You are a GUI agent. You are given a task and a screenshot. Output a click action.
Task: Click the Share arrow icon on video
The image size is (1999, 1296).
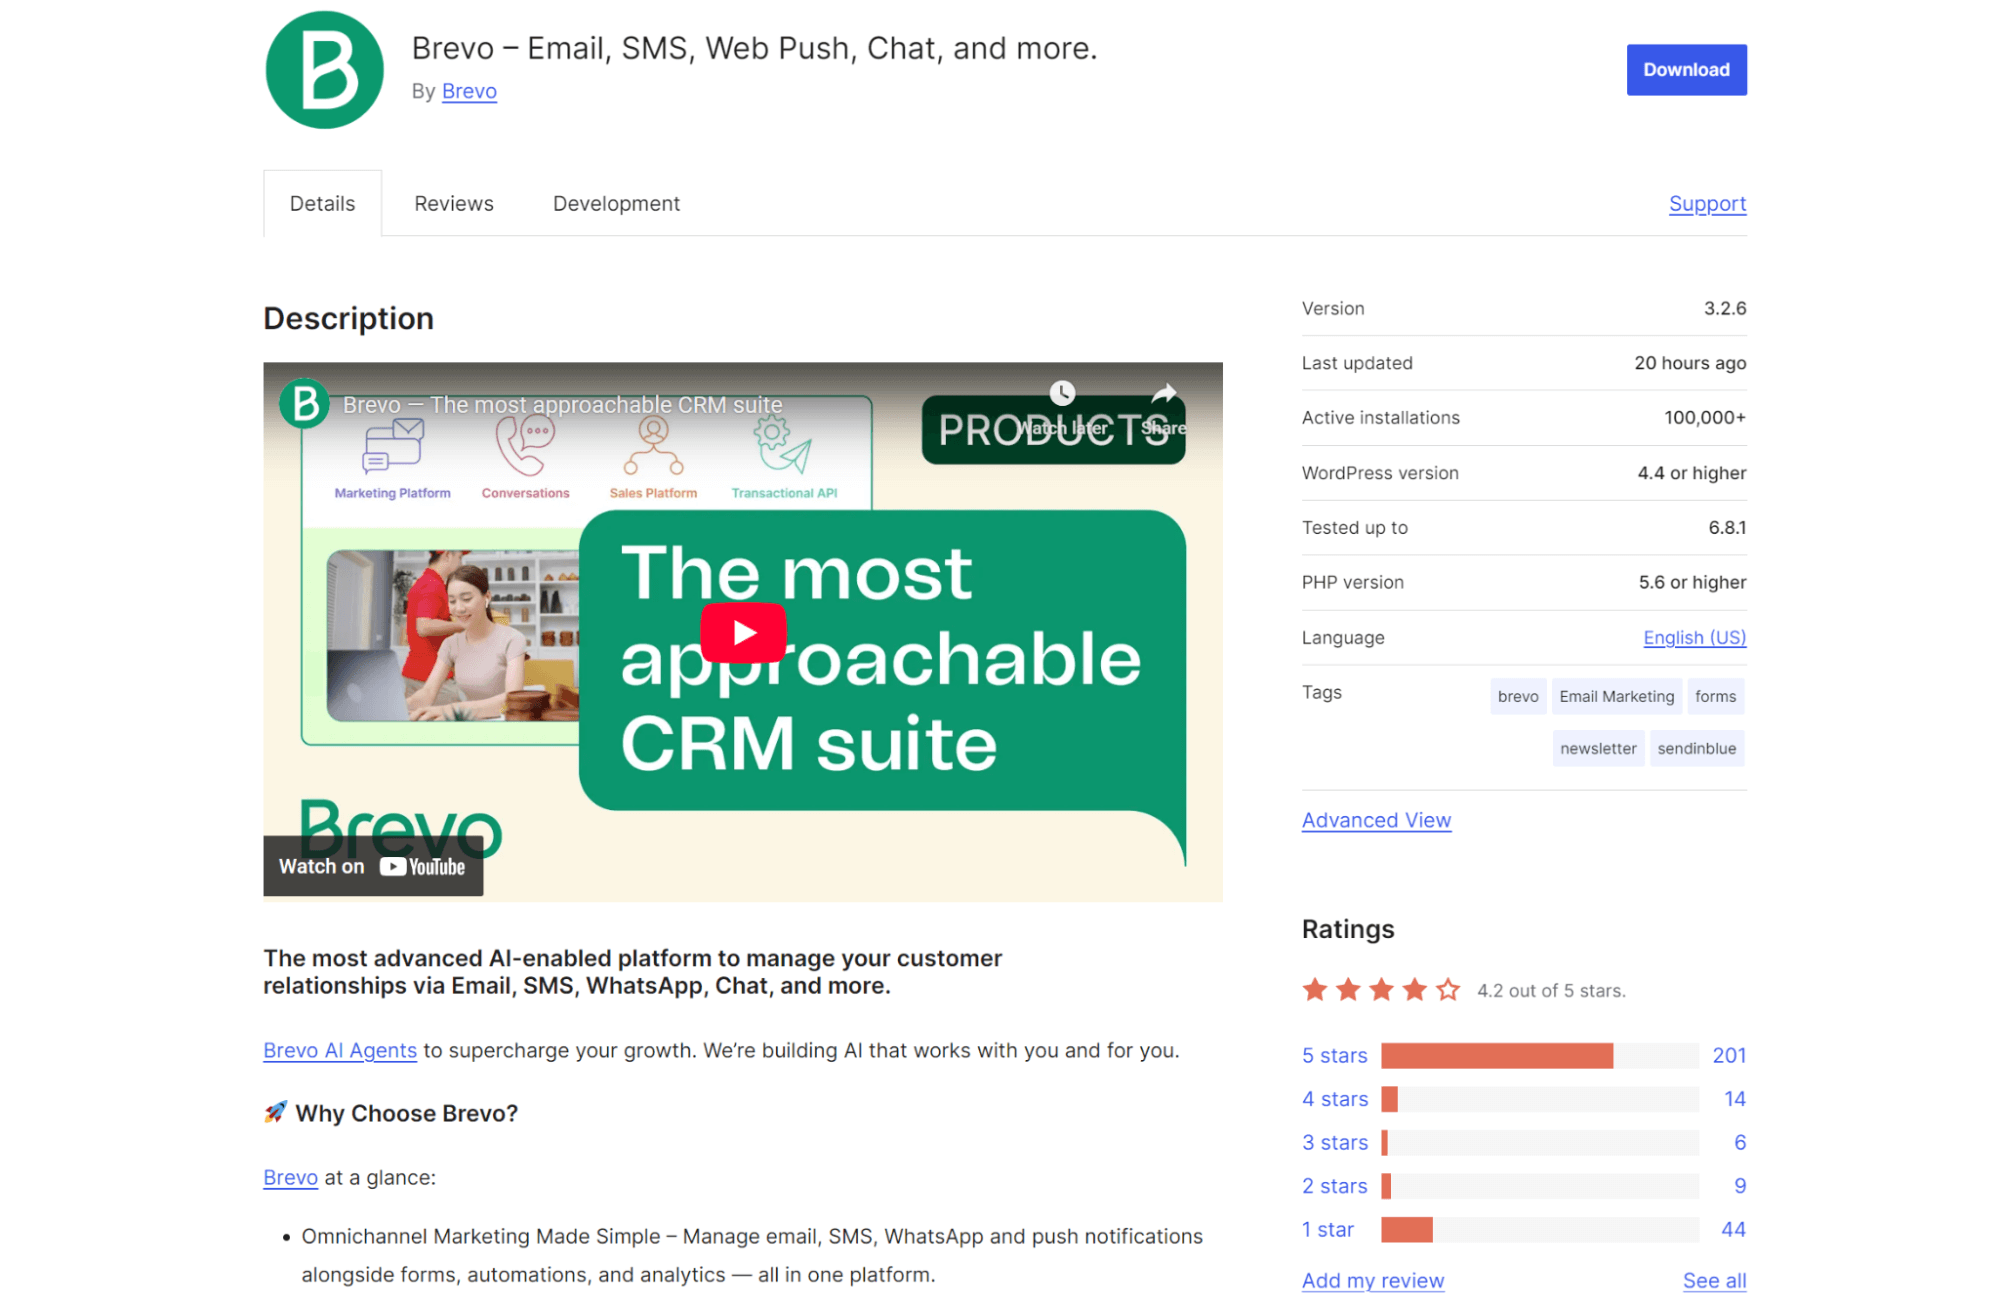click(1164, 393)
